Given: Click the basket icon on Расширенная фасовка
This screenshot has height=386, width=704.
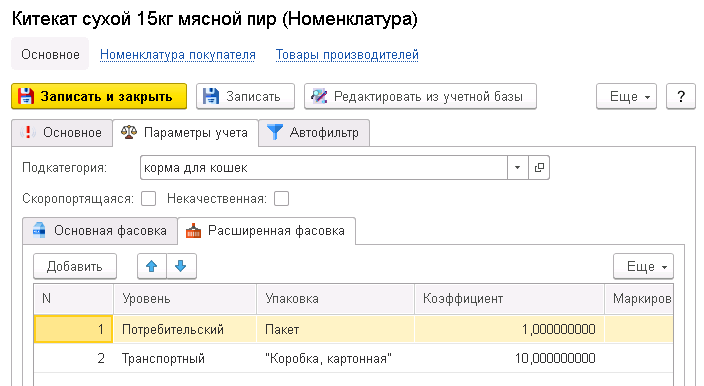Looking at the screenshot, I should [194, 230].
